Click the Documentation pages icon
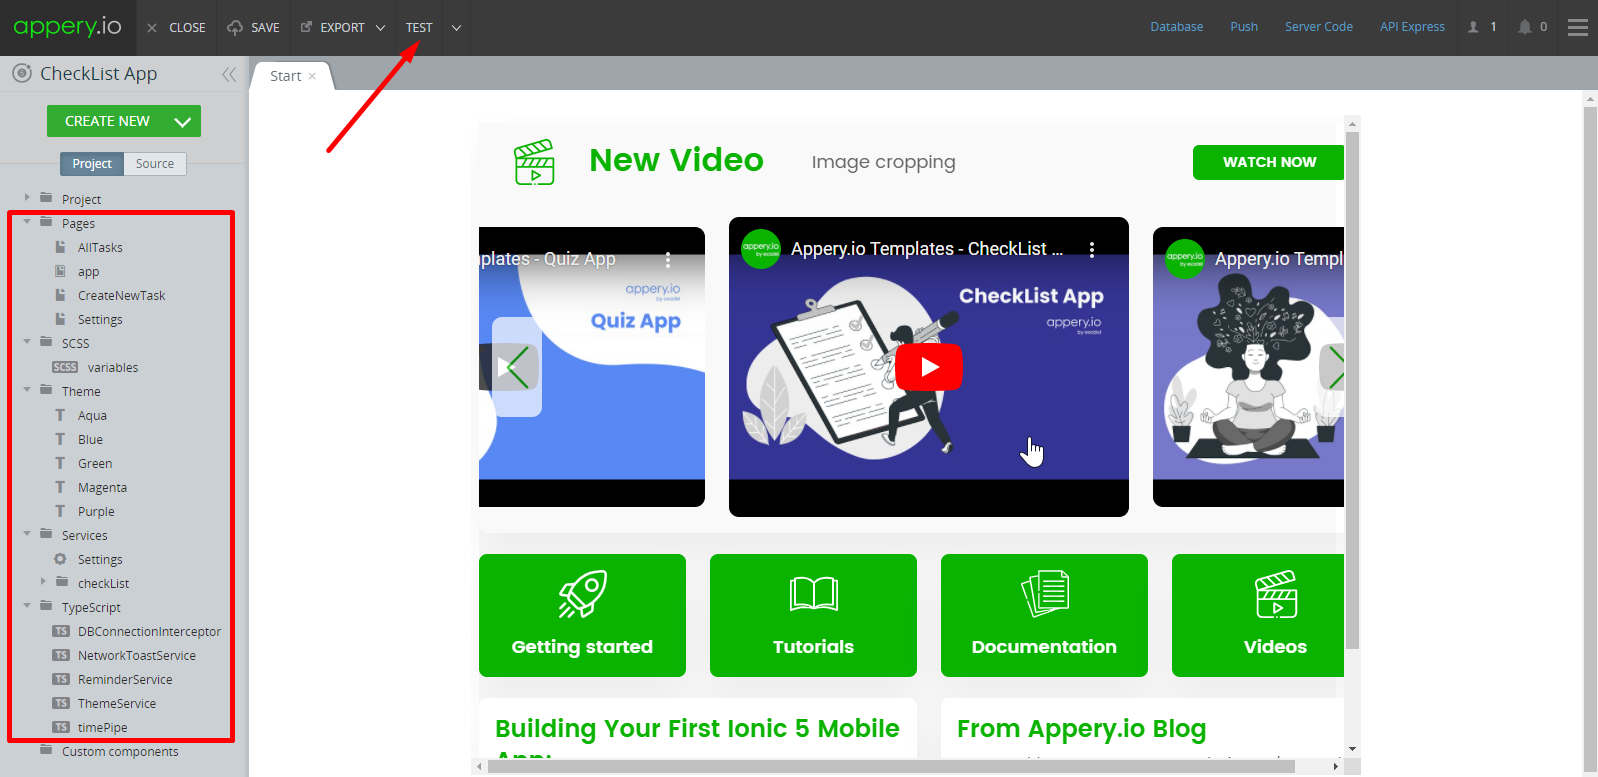 1045,594
